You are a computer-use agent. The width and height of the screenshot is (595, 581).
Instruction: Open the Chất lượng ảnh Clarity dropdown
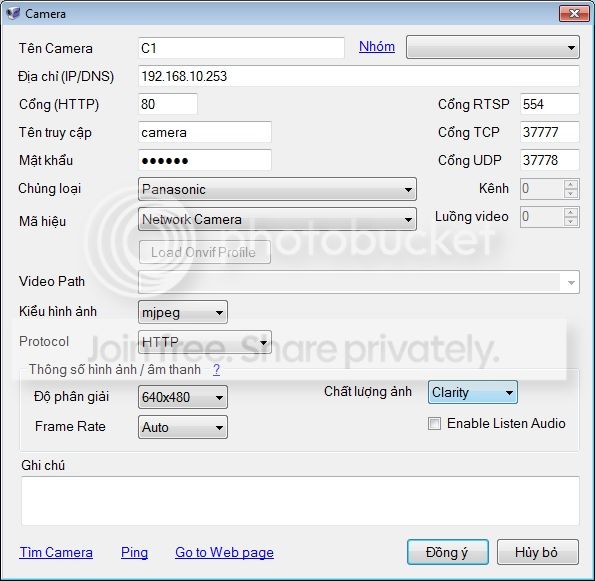tap(473, 392)
